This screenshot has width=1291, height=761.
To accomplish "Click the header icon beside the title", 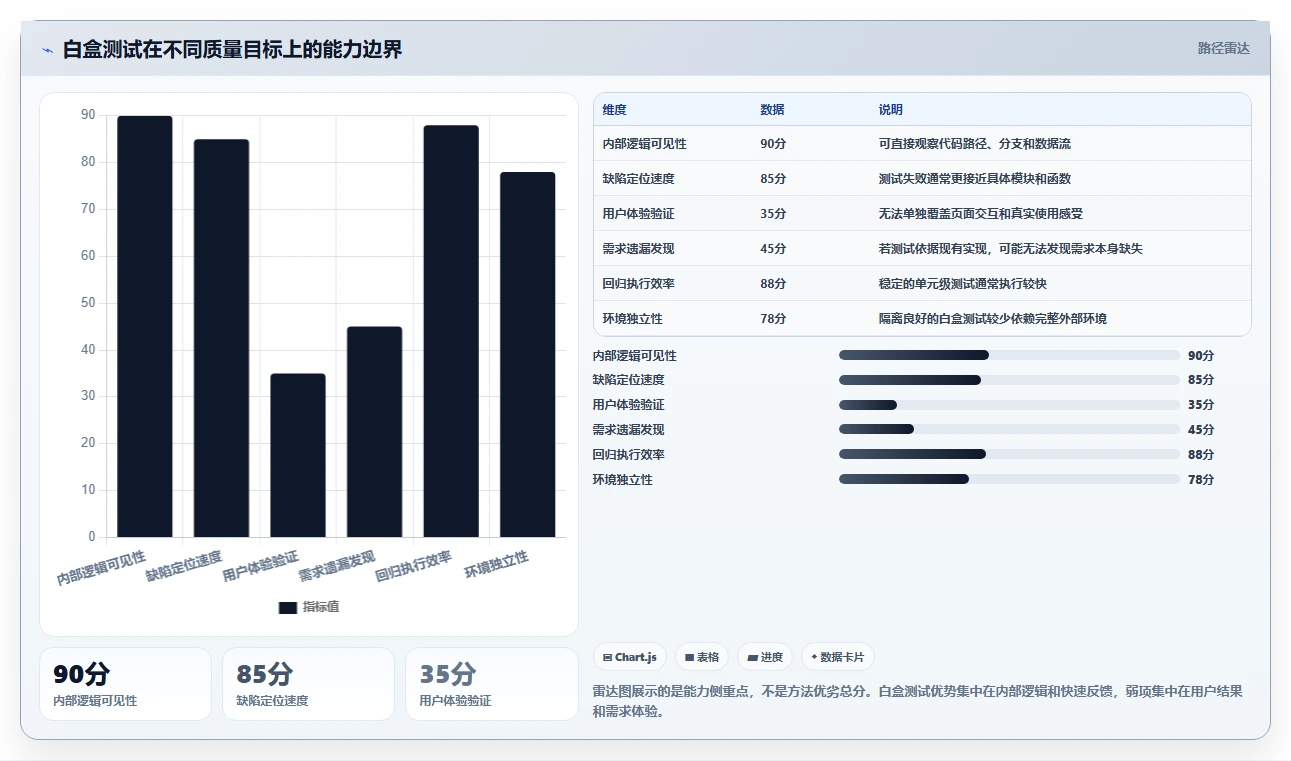I will pyautogui.click(x=47, y=50).
